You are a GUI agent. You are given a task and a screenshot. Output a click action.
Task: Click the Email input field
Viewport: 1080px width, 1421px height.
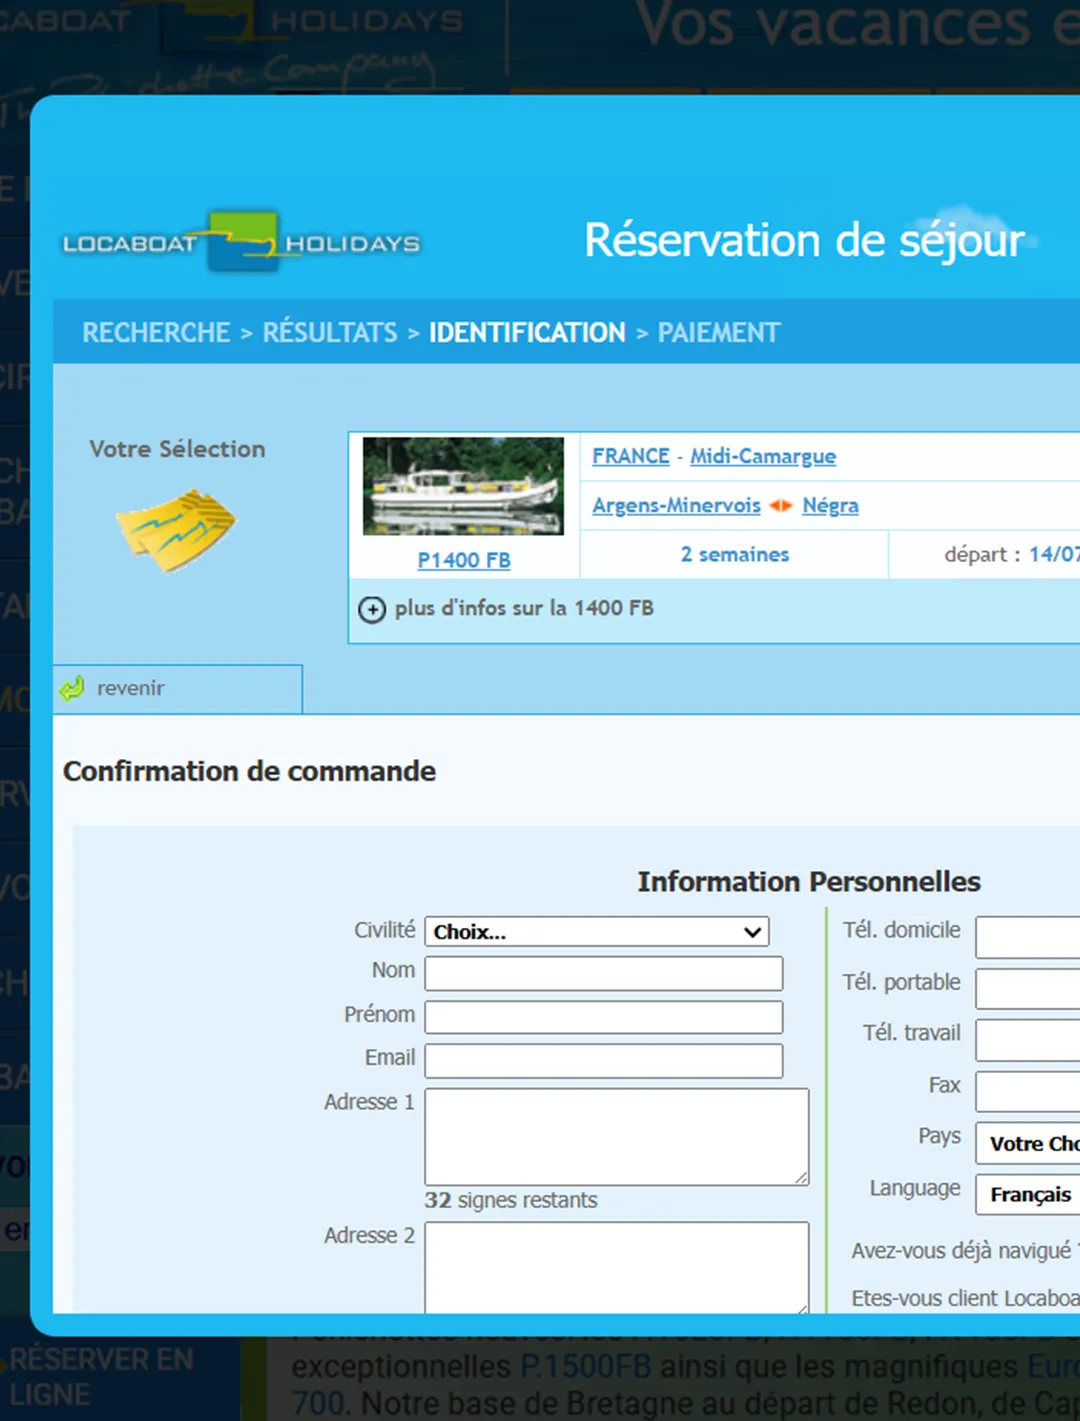click(604, 1061)
